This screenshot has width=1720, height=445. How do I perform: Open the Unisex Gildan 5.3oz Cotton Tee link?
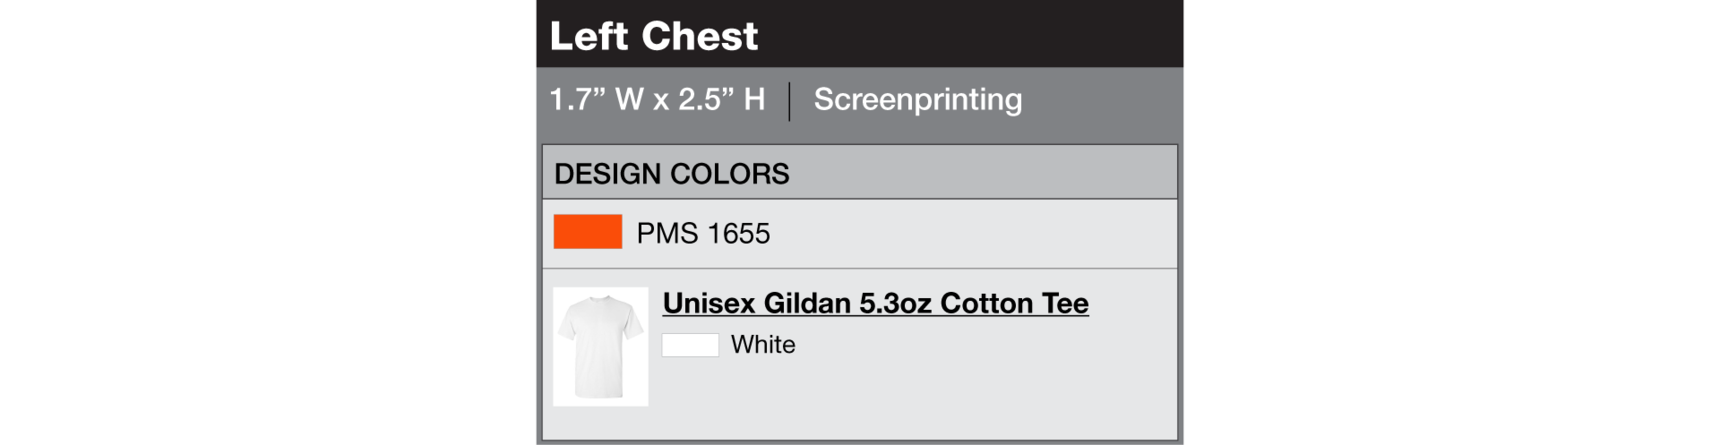click(875, 303)
